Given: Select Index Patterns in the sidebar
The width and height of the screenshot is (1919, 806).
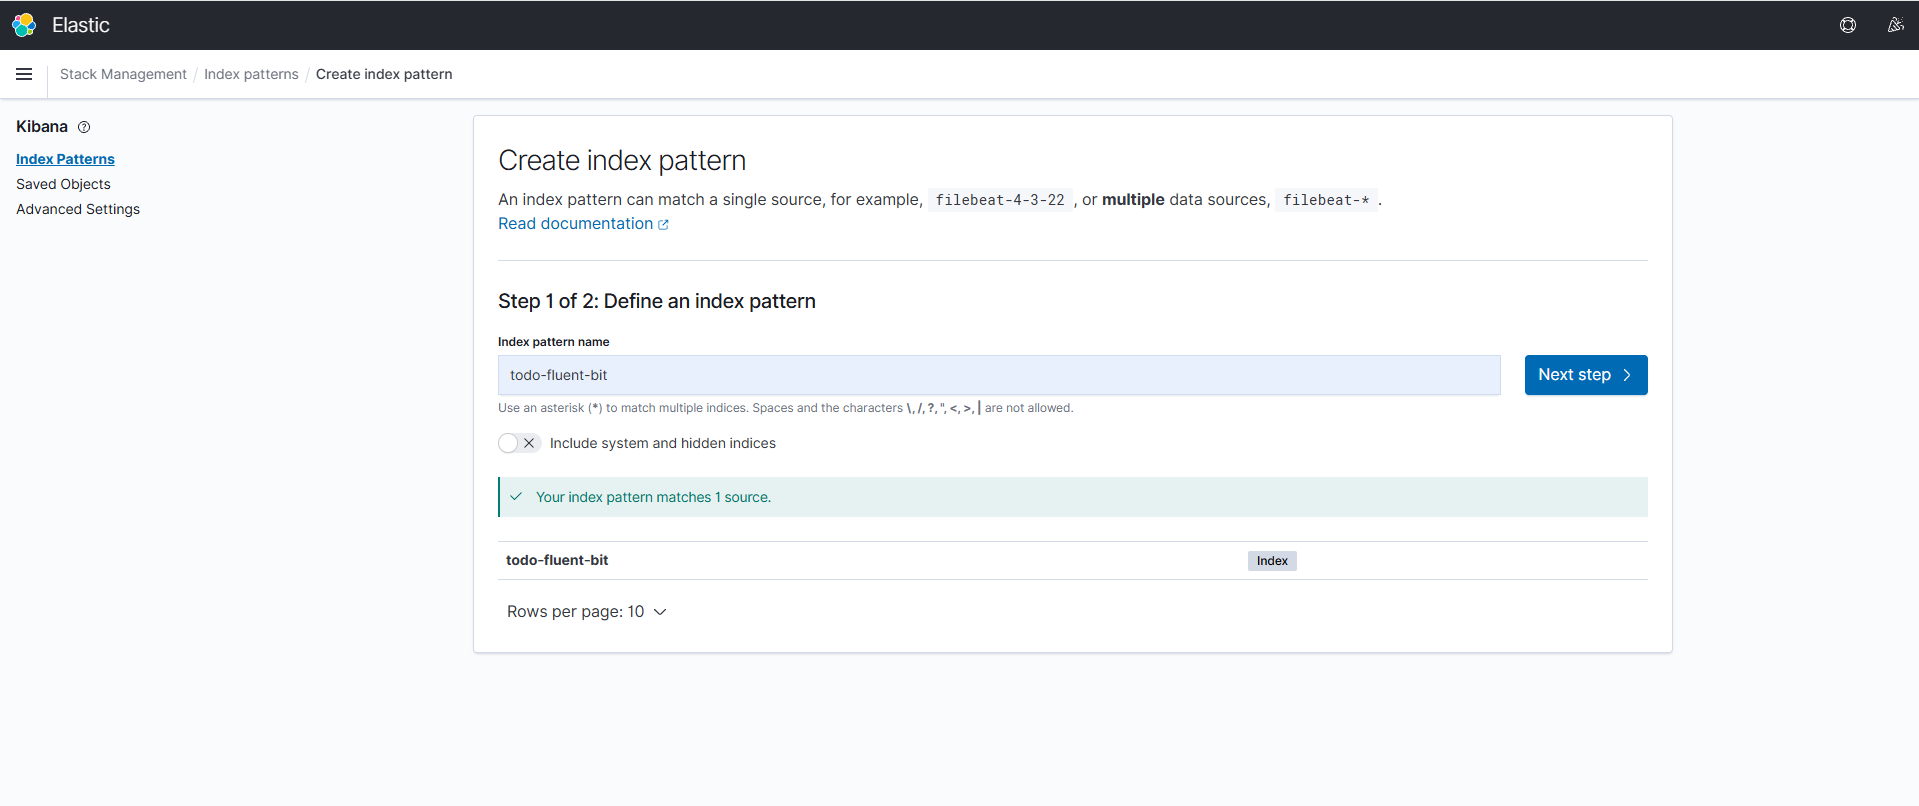Looking at the screenshot, I should coord(65,159).
